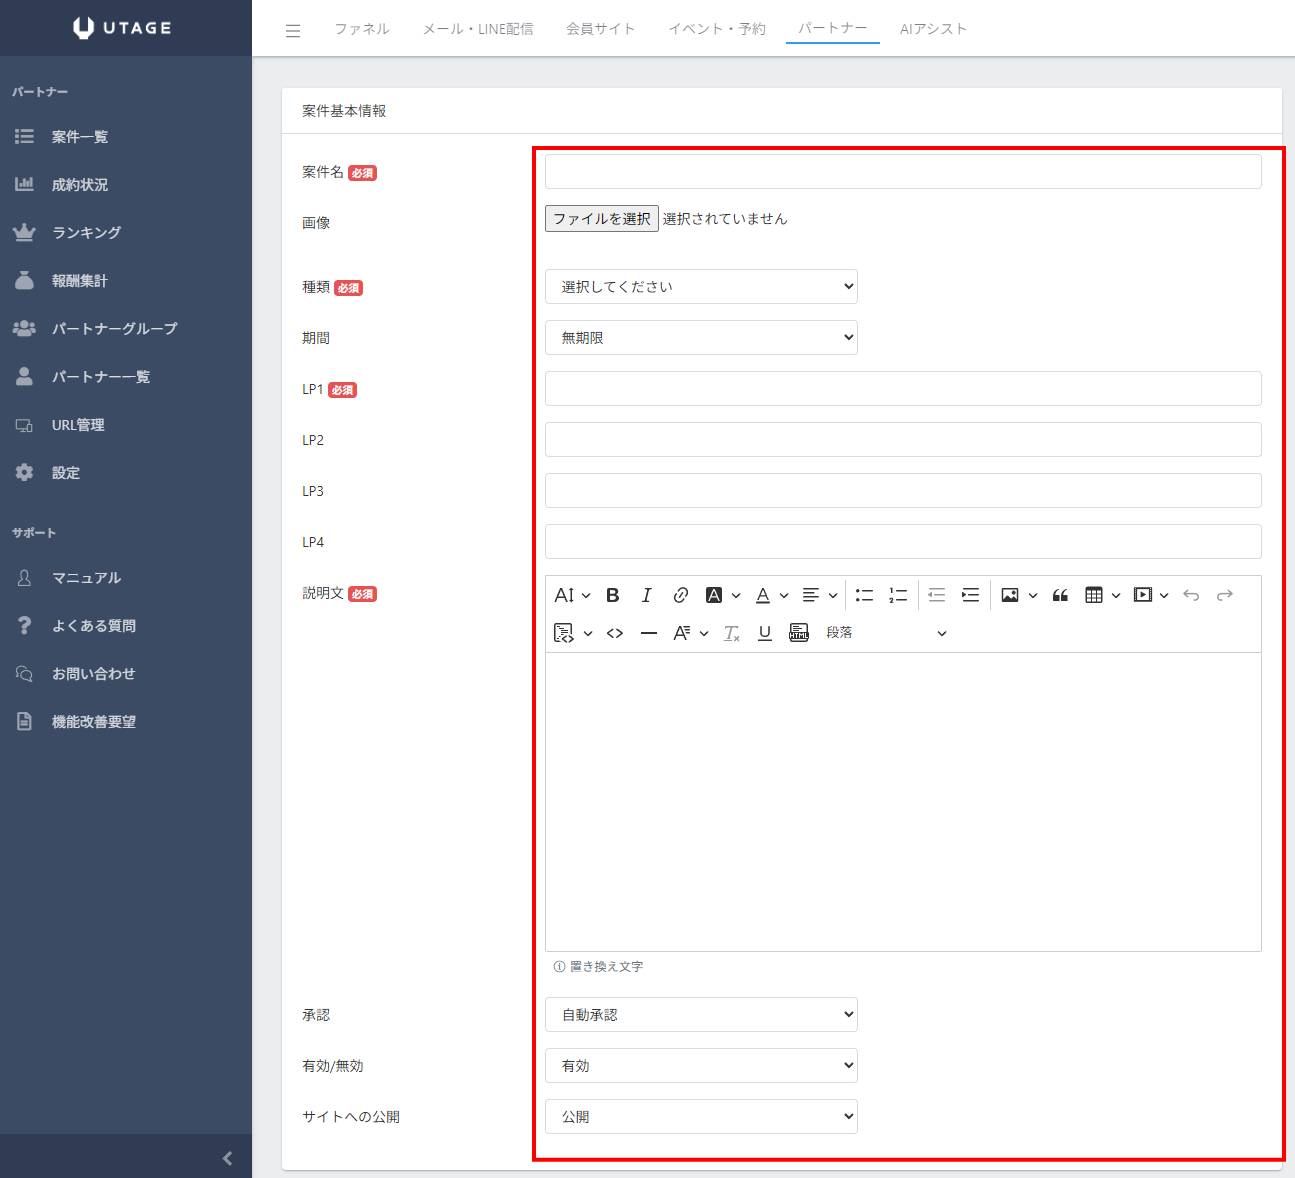Open the 種類 dropdown showing 選択してください

point(701,287)
